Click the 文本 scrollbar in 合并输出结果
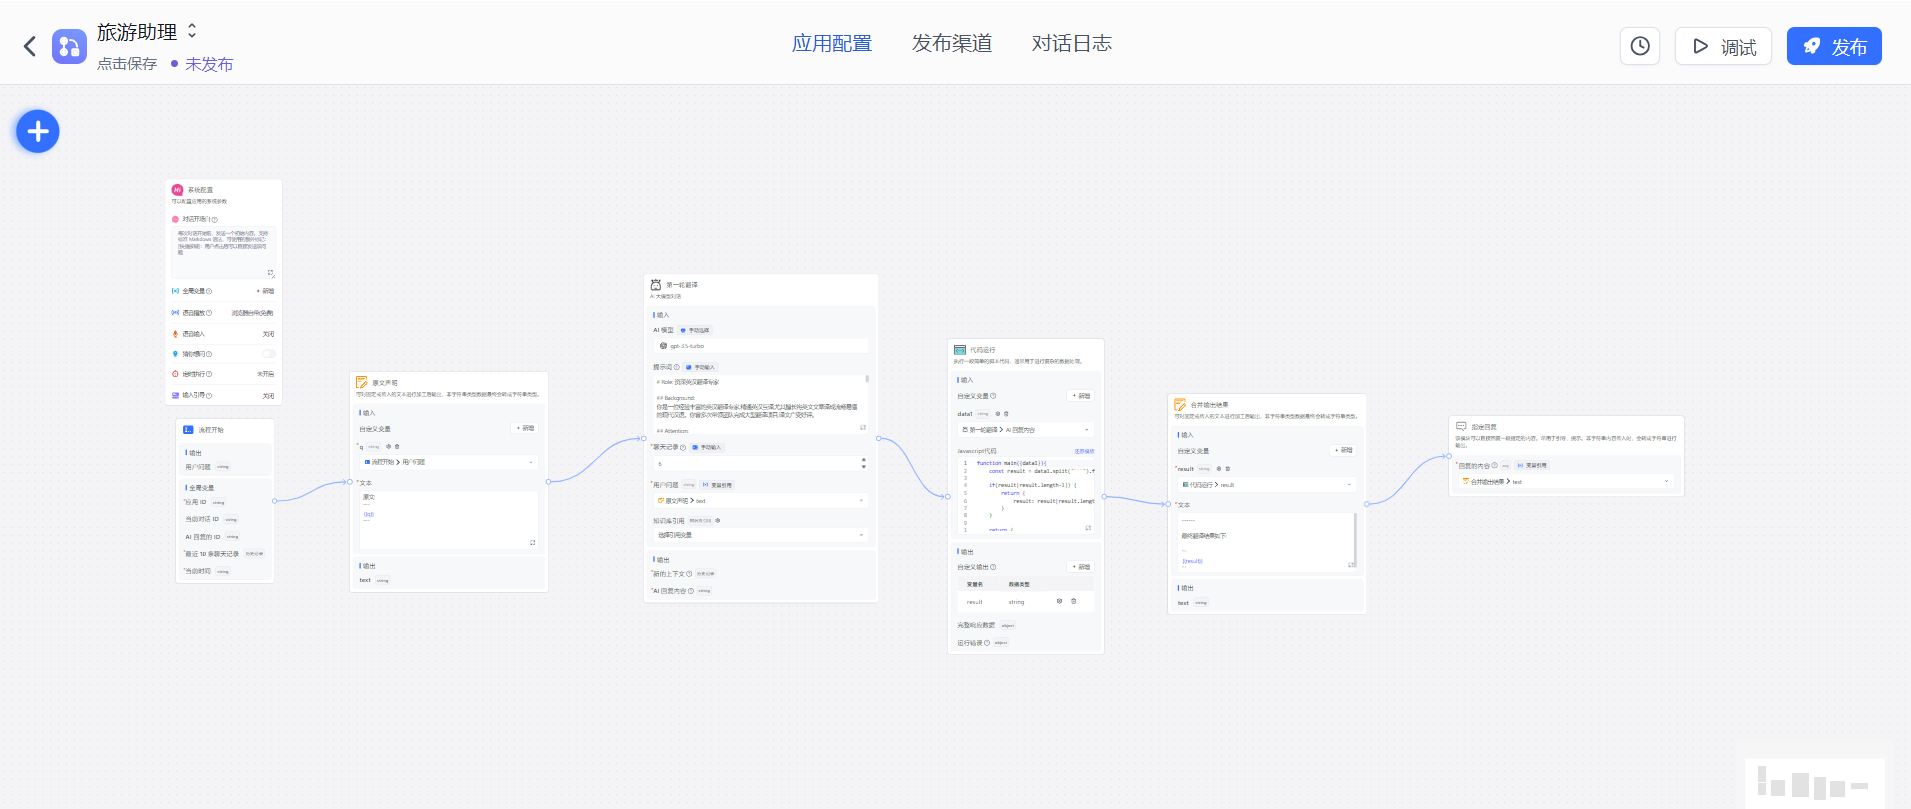The width and height of the screenshot is (1911, 809). [x=1355, y=540]
